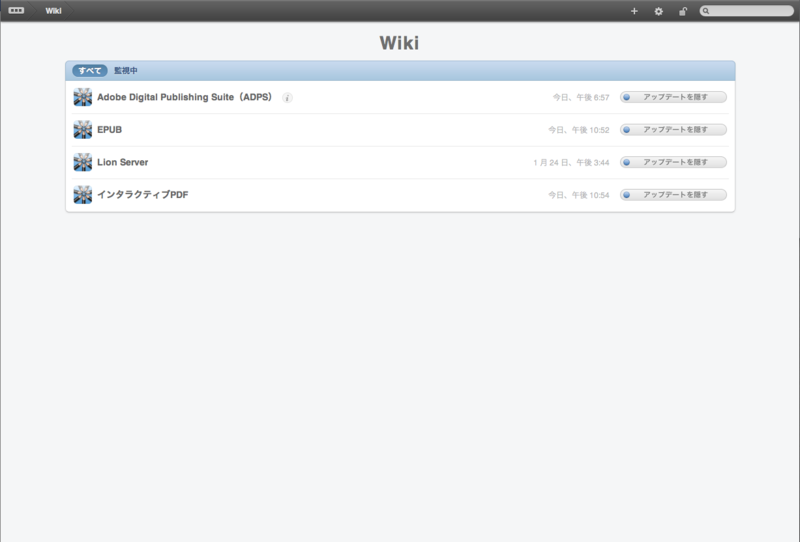Click the 今日、午後 10:52 timestamp
This screenshot has width=800, height=542.
pyautogui.click(x=579, y=130)
